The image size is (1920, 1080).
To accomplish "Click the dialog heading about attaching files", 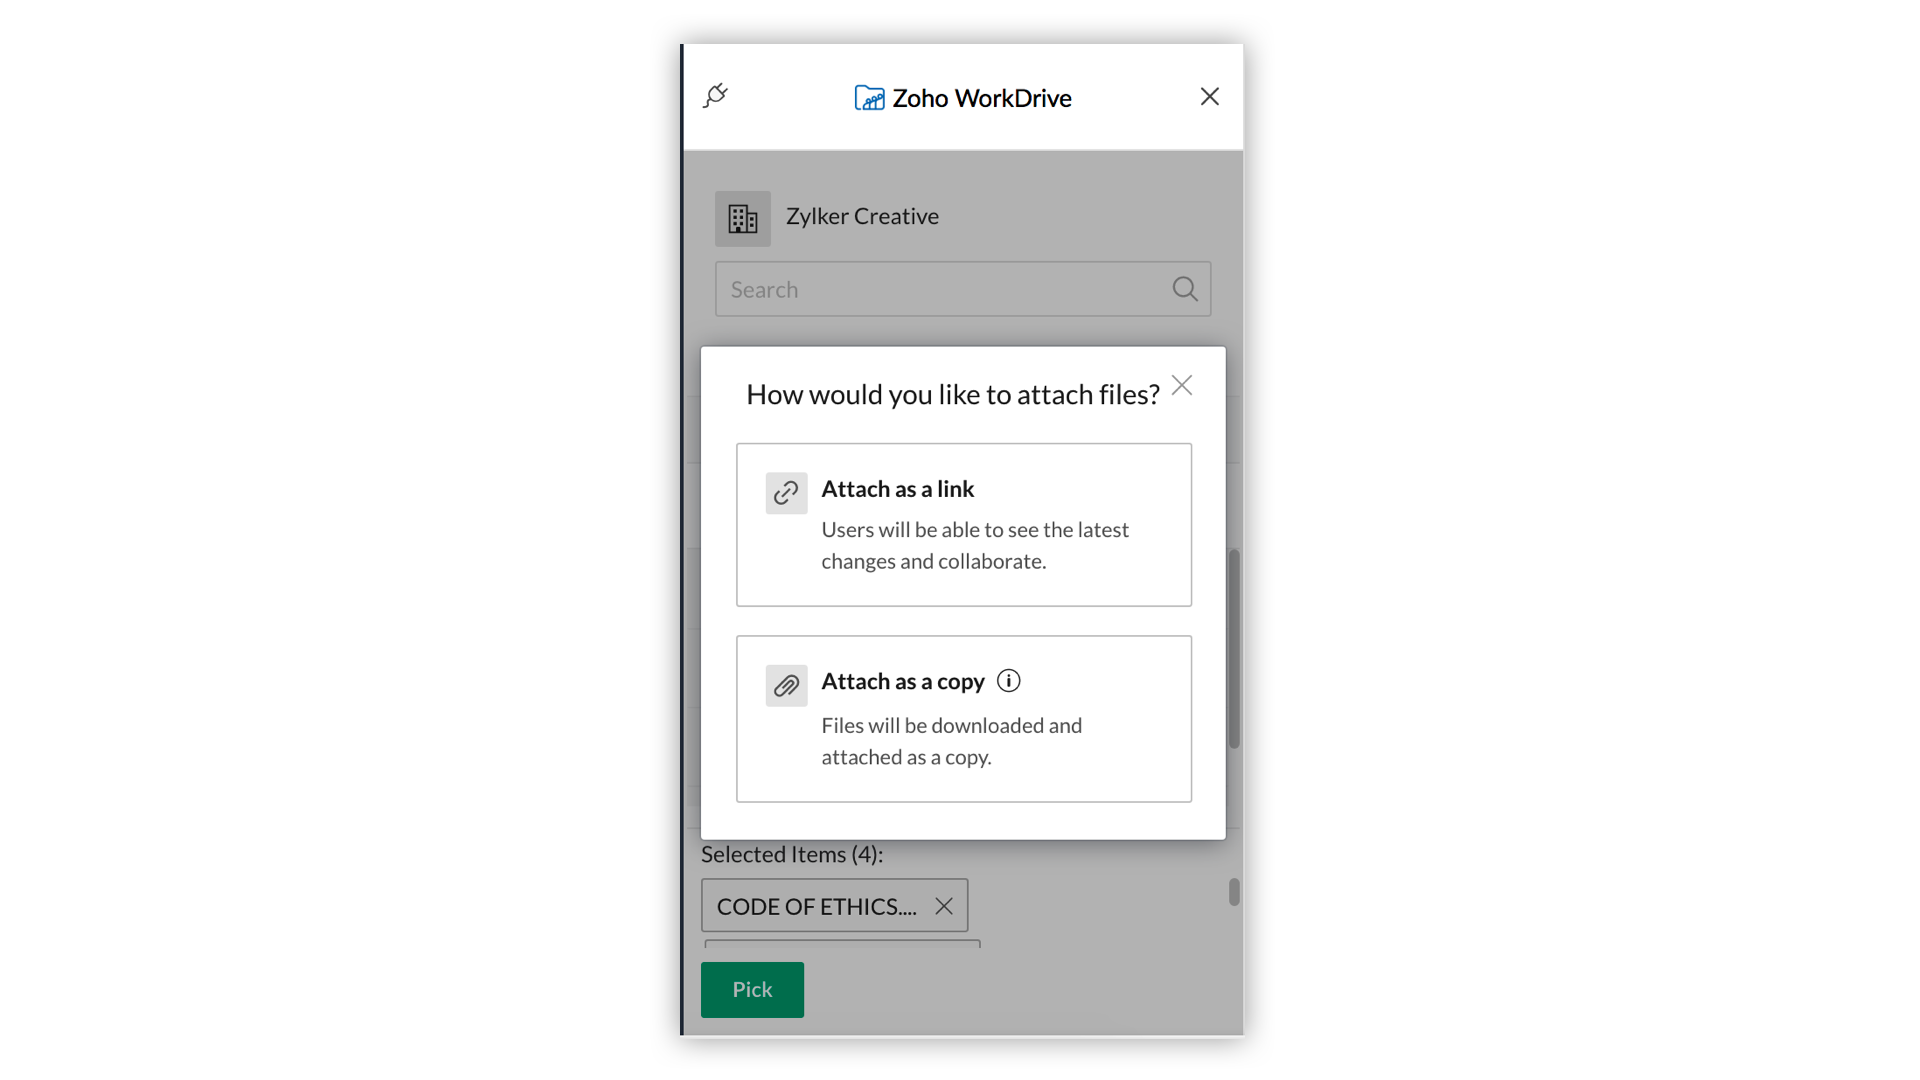I will [952, 394].
